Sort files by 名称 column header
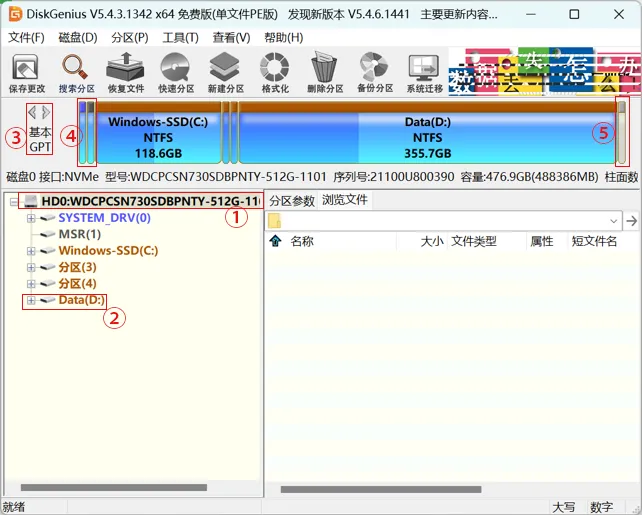Viewport: 642px width, 515px height. pyautogui.click(x=302, y=241)
